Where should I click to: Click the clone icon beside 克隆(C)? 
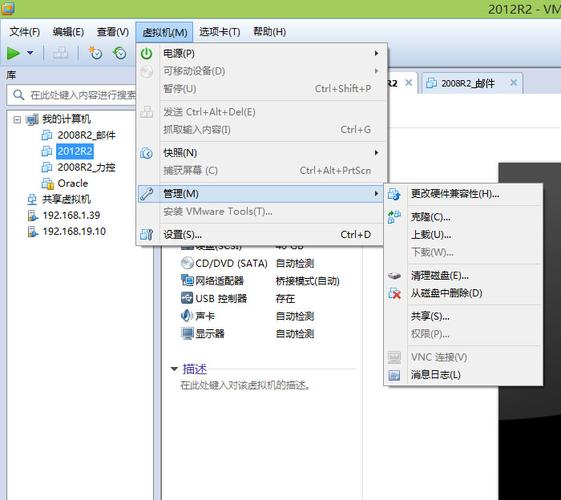[394, 217]
